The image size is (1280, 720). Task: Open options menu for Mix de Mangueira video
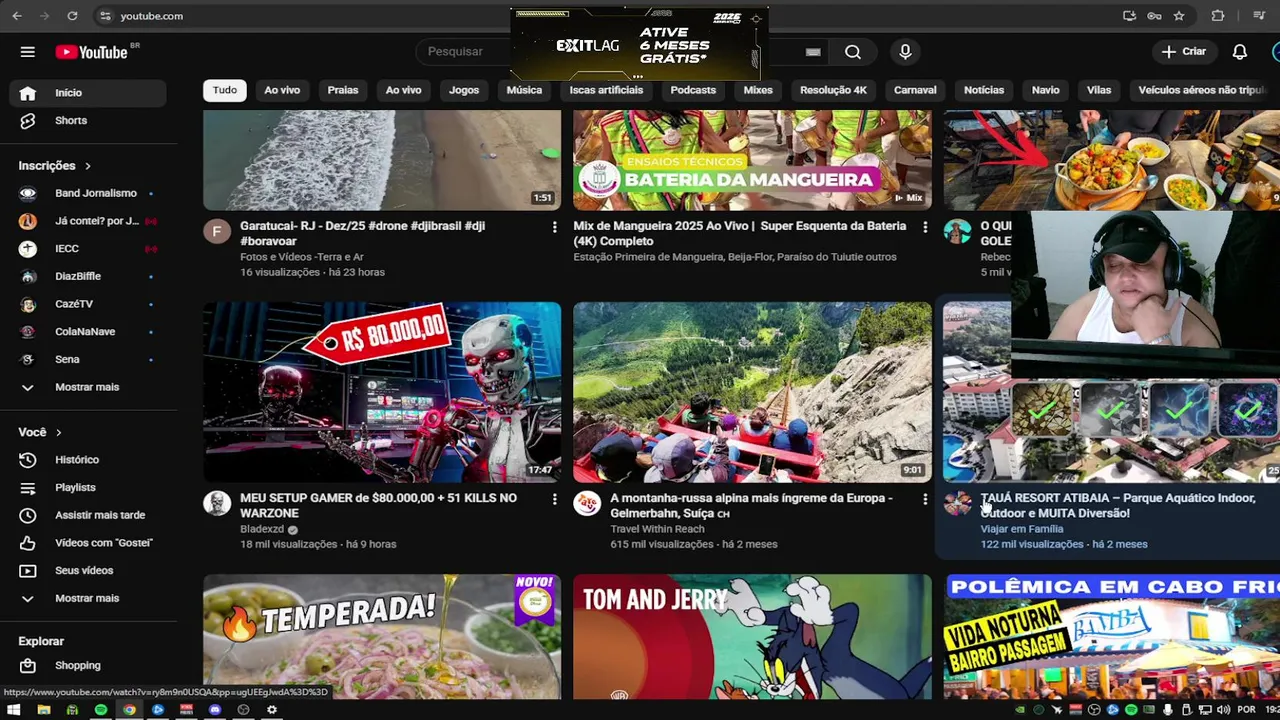click(x=924, y=227)
